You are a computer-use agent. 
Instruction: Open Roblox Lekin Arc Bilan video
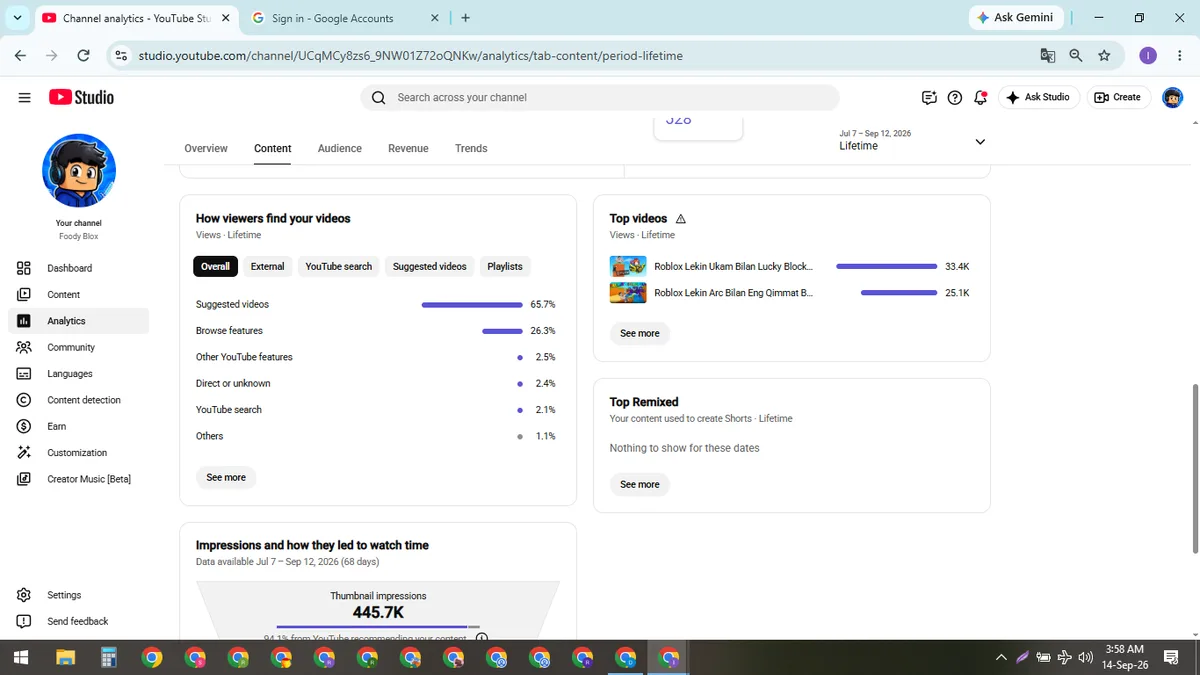click(733, 293)
